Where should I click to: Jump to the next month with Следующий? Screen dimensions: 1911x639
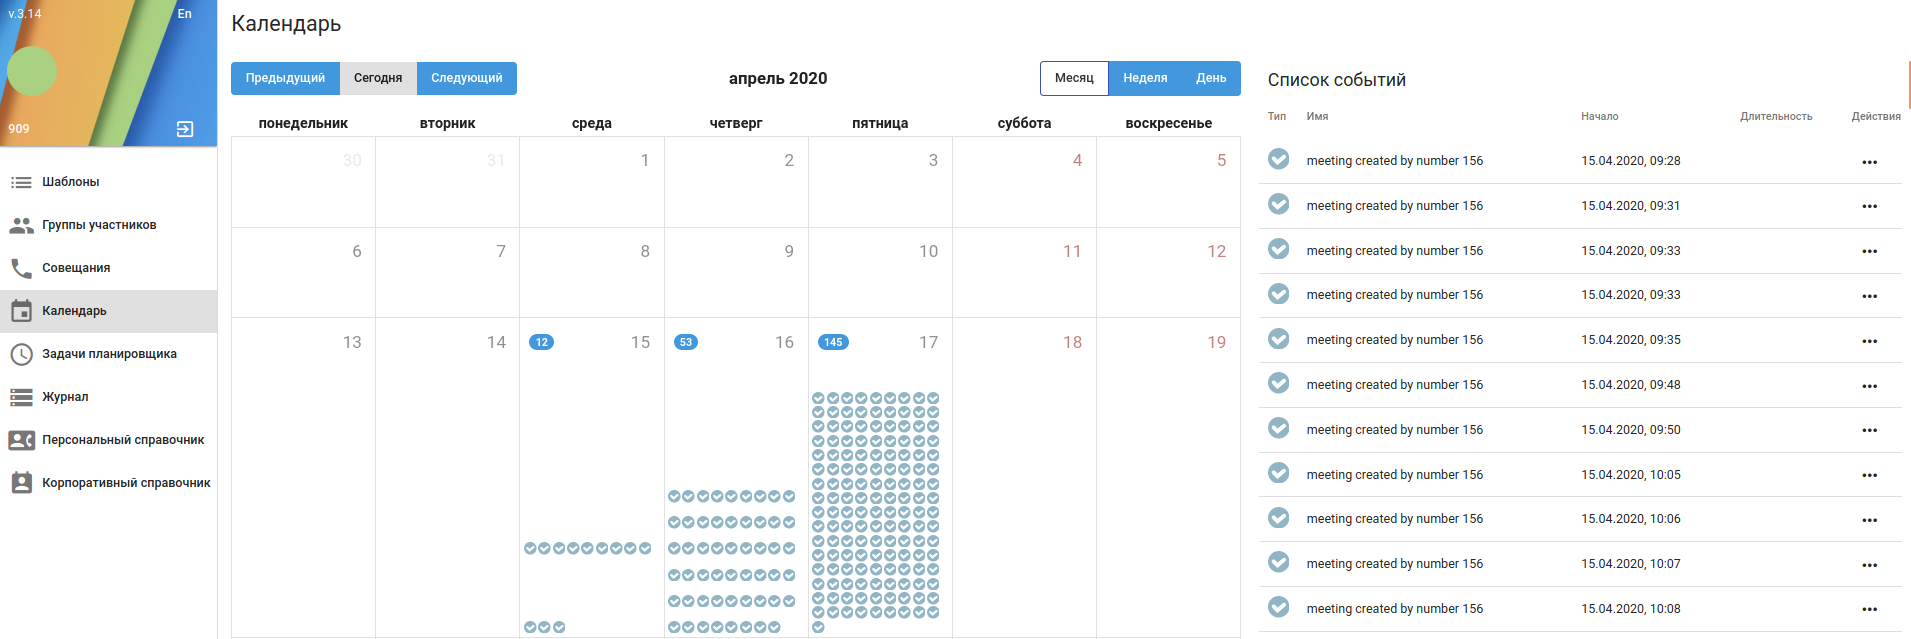467,78
